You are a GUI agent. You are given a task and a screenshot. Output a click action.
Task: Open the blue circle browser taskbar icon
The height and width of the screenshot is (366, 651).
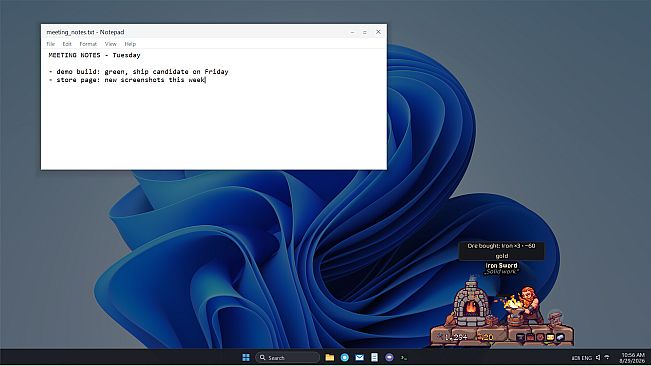point(345,357)
